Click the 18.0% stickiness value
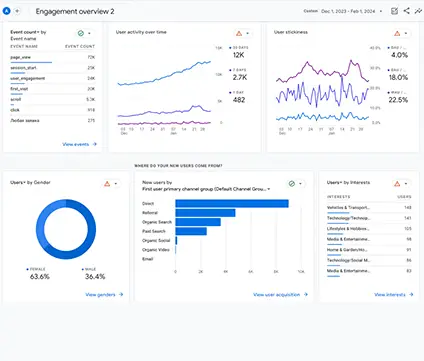The width and height of the screenshot is (424, 361). point(398,78)
